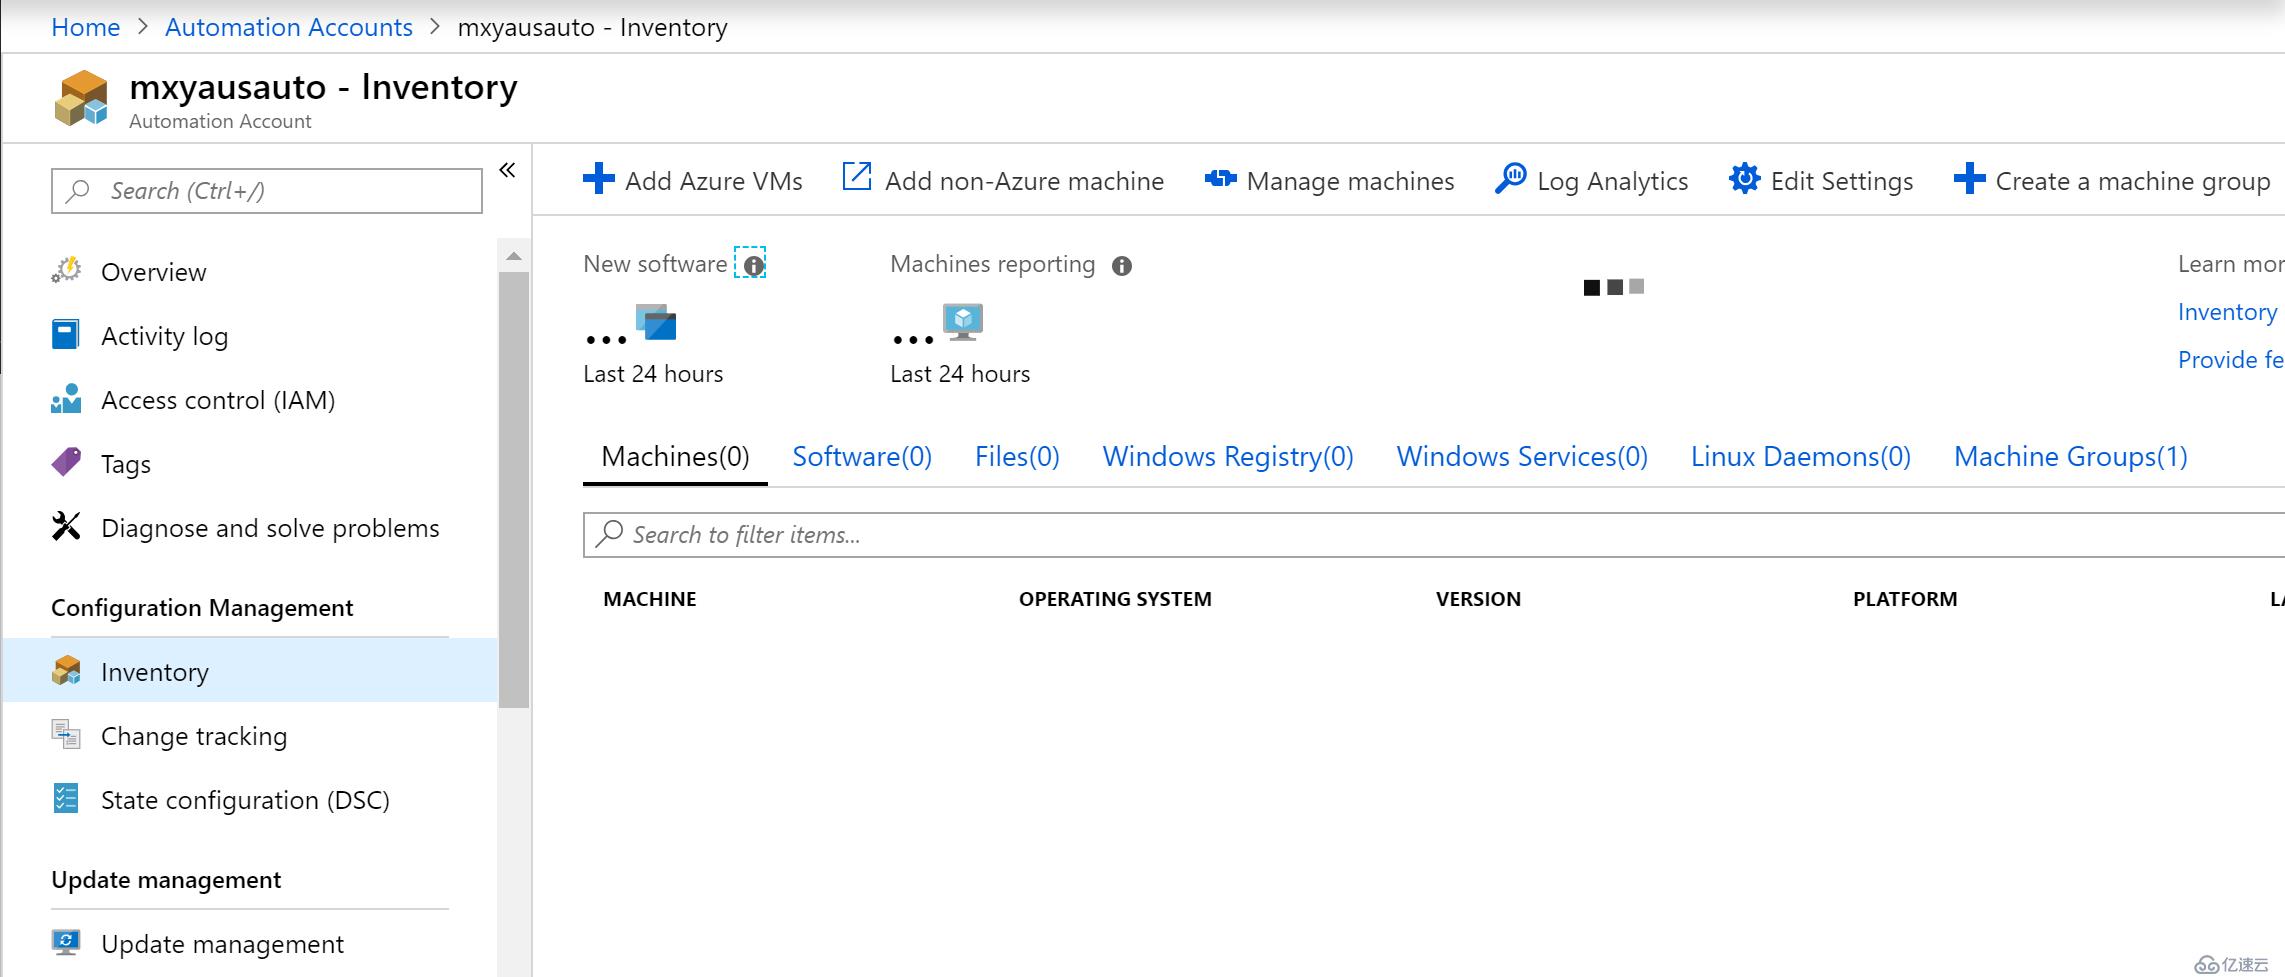Open the Automation Accounts breadcrumb link
The width and height of the screenshot is (2285, 977).
point(289,27)
